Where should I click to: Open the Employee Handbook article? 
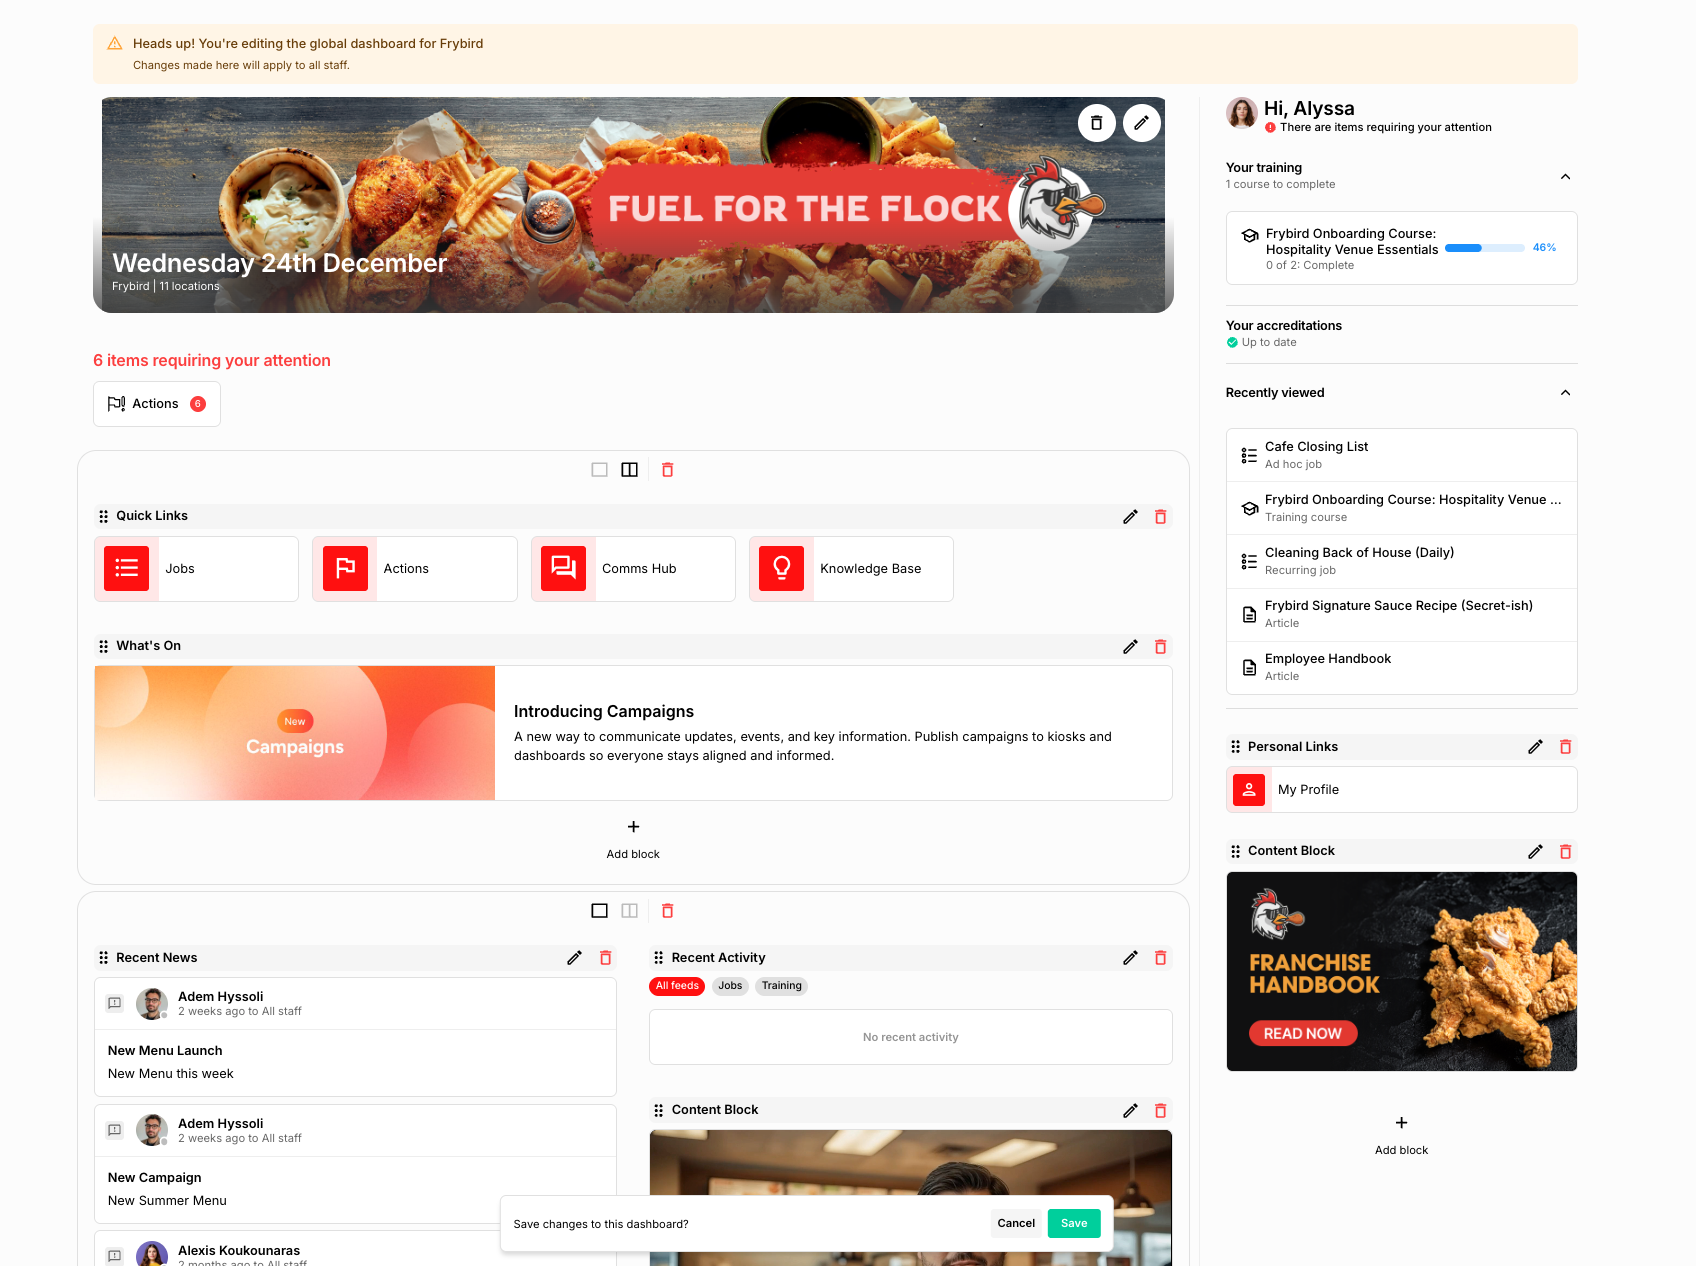point(1401,667)
